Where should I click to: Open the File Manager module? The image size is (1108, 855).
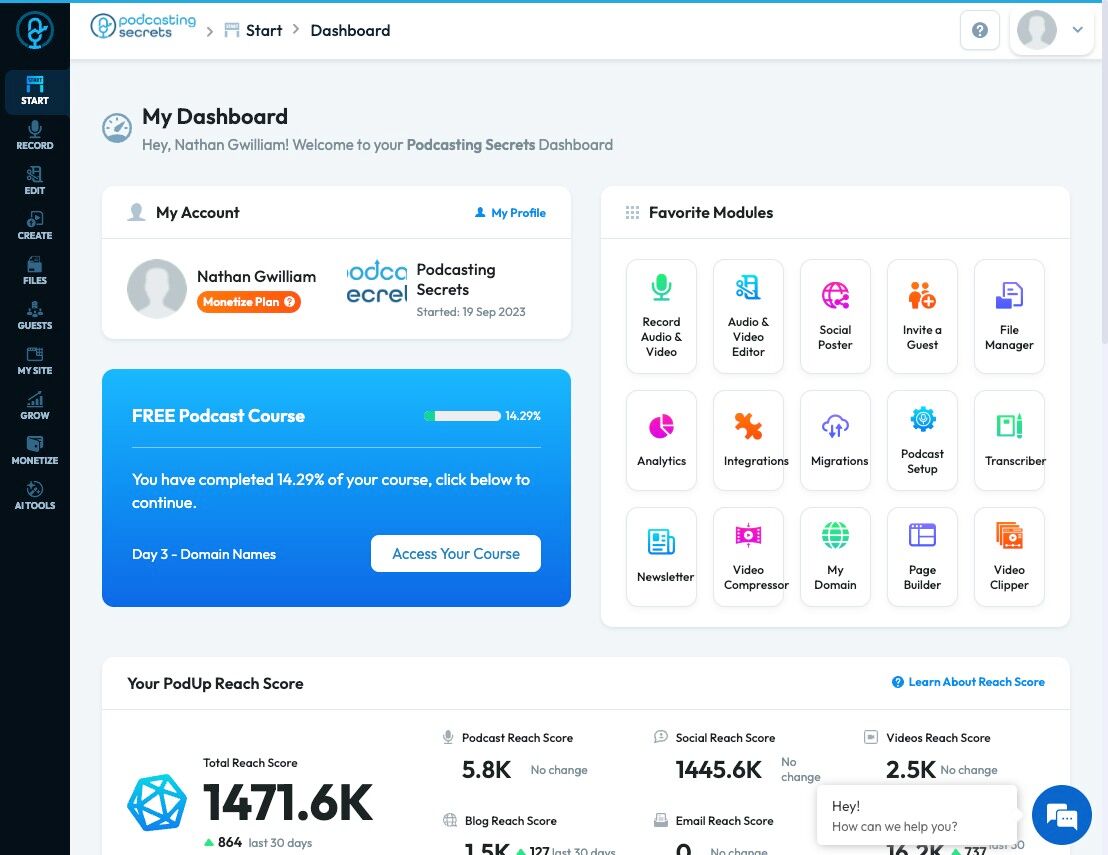pos(1008,316)
